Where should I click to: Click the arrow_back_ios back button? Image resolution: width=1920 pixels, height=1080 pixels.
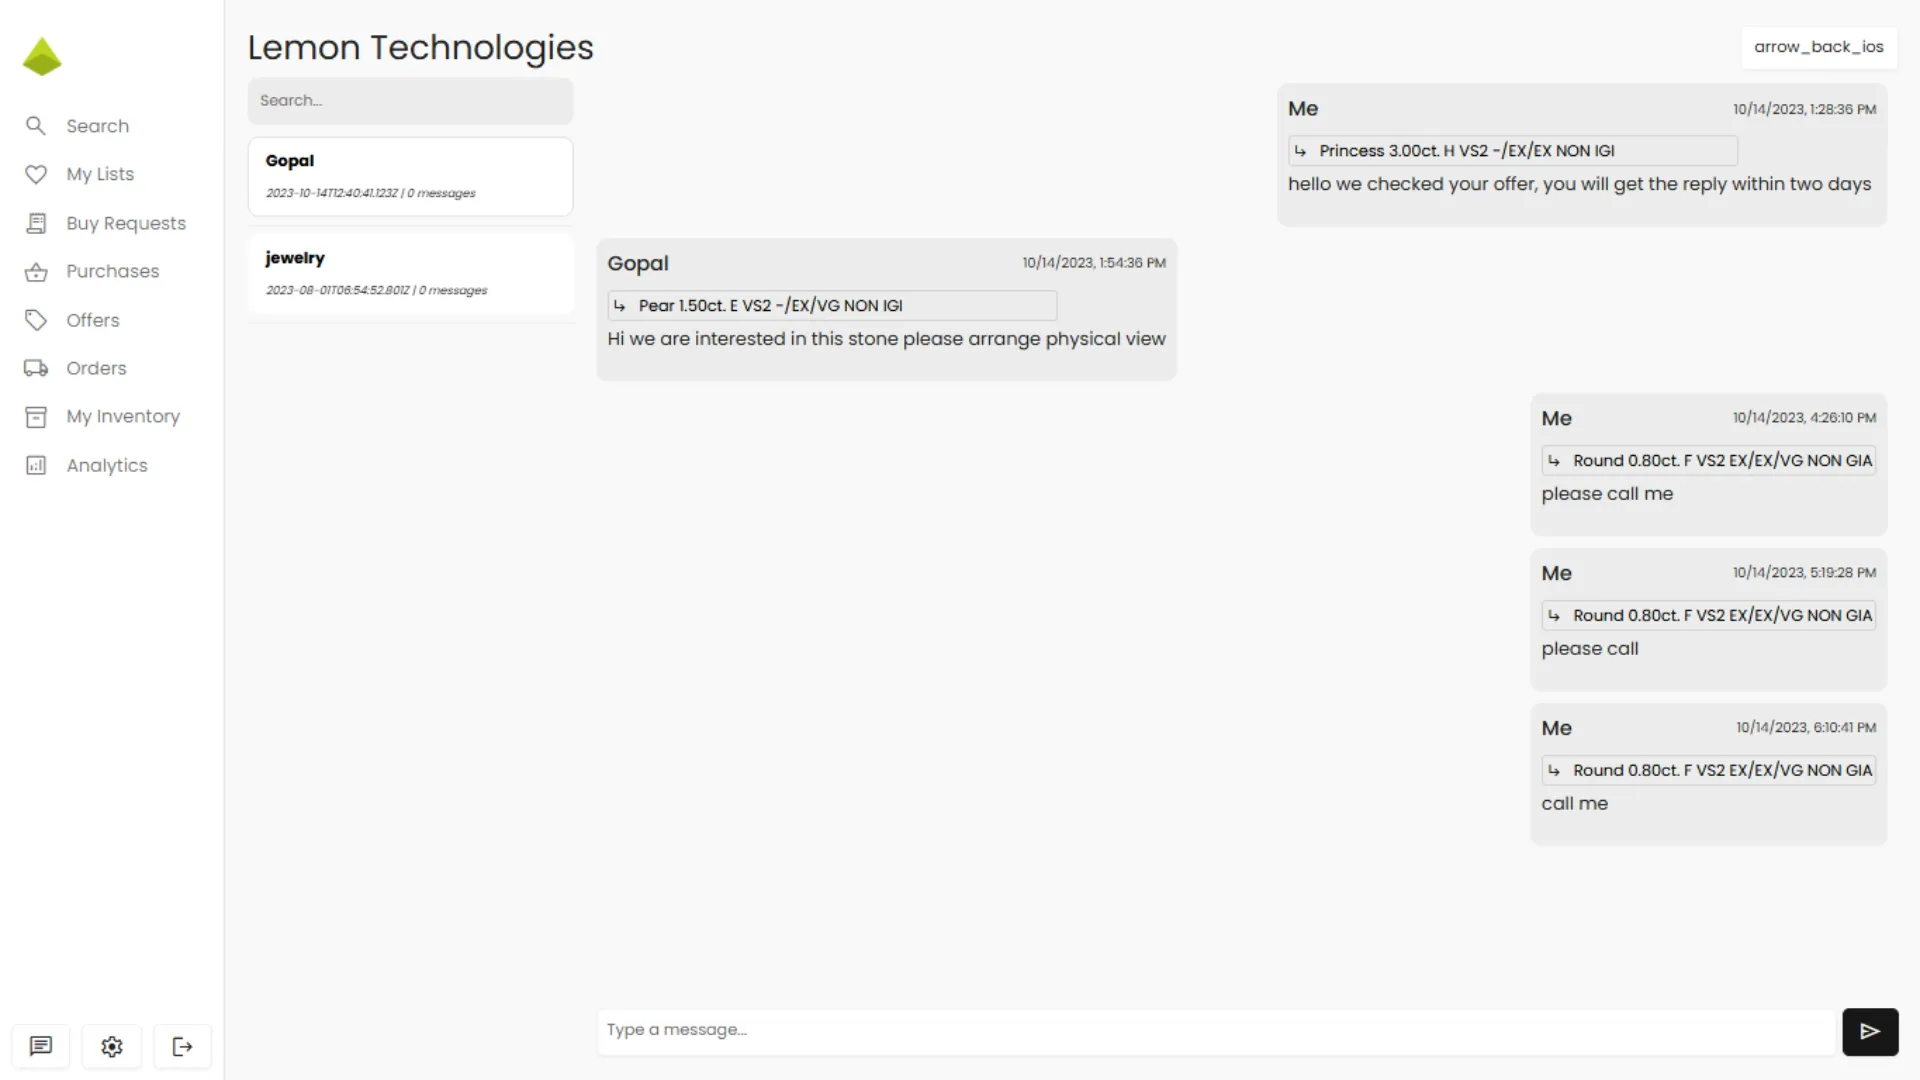(x=1818, y=47)
